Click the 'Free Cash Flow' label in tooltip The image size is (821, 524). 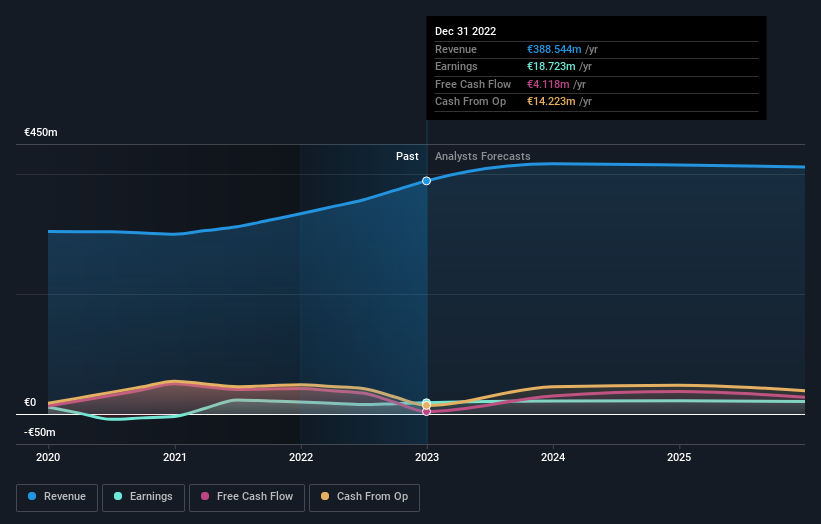point(473,84)
